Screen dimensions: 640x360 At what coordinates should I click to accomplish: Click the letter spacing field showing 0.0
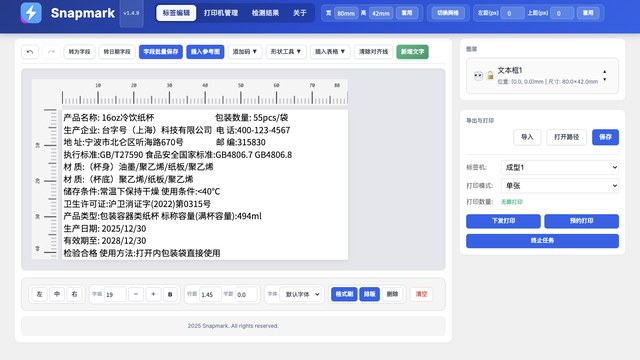[246, 294]
